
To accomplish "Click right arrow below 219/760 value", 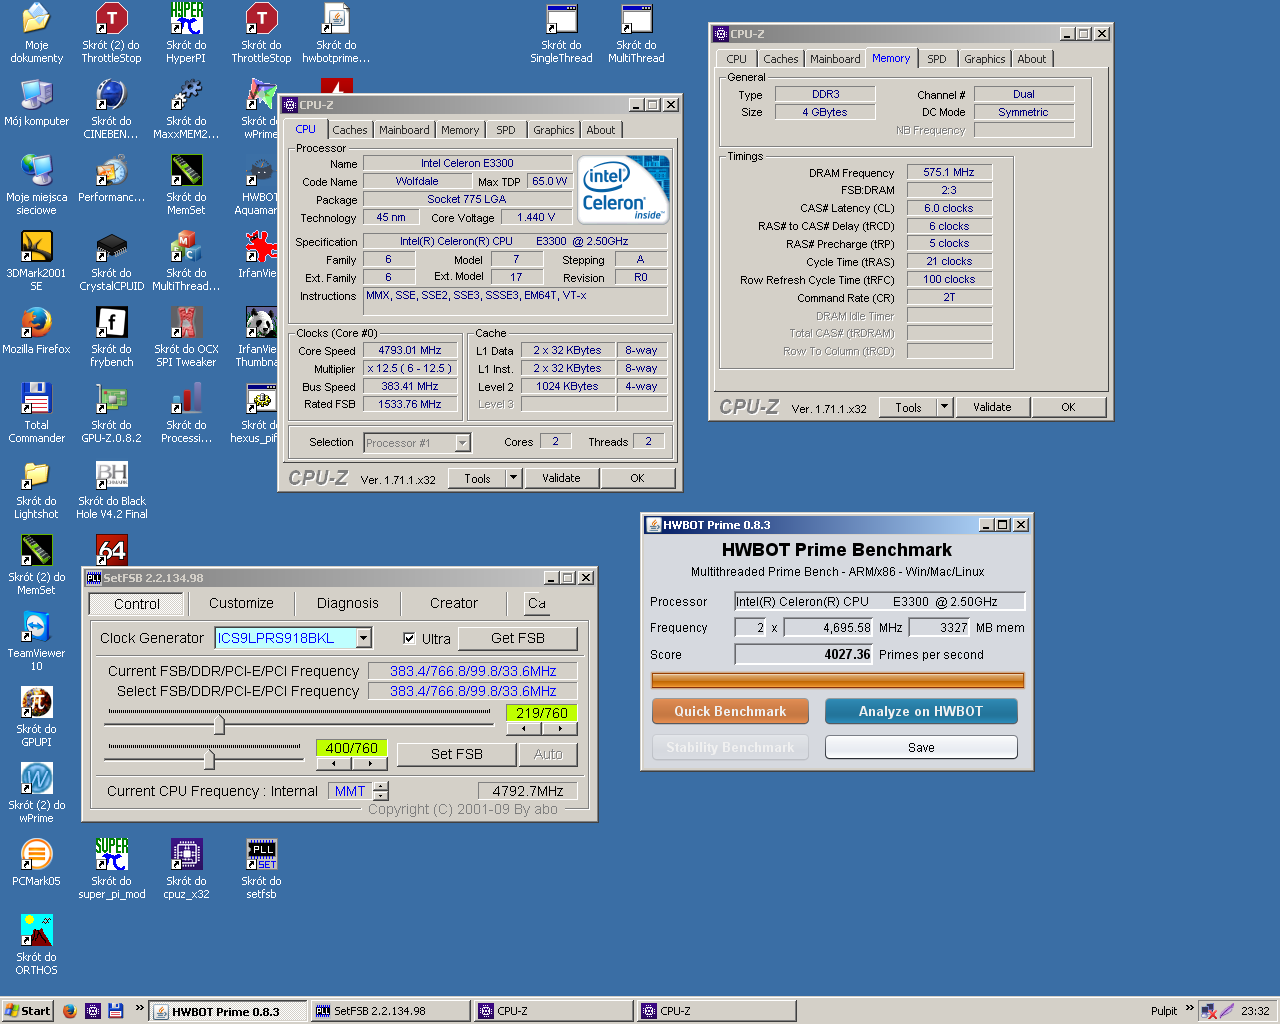I will (560, 729).
